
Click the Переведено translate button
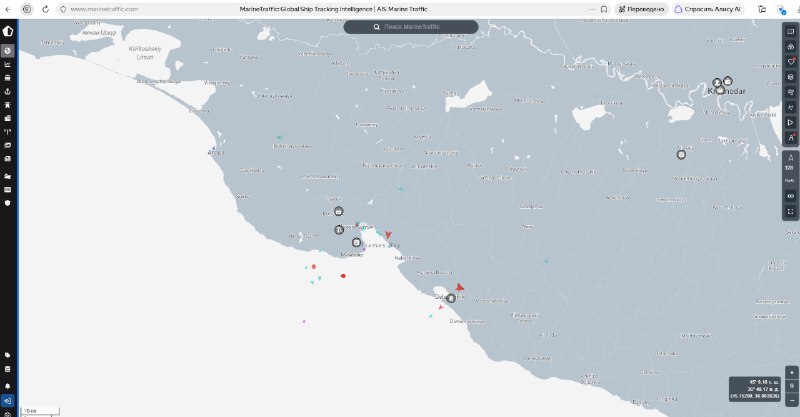coord(641,9)
